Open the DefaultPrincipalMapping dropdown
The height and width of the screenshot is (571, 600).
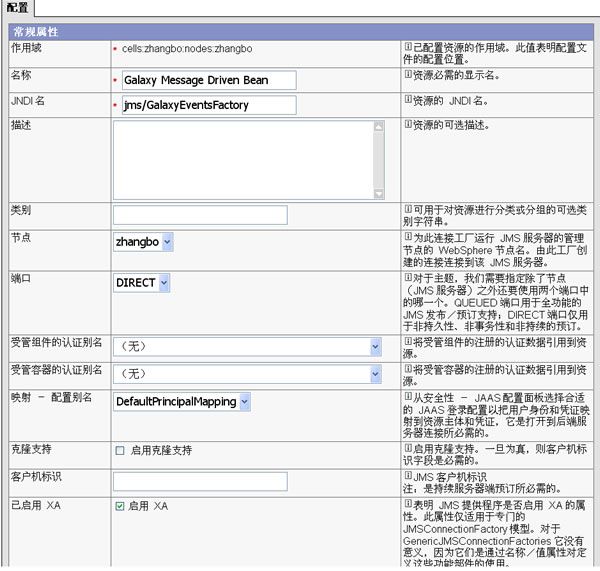tap(182, 401)
